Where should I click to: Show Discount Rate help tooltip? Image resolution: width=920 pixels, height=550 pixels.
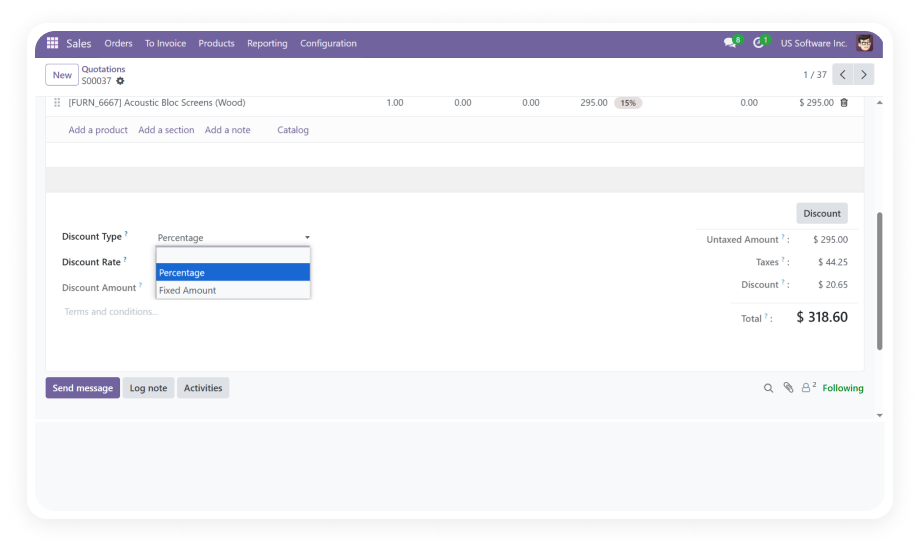click(x=125, y=259)
